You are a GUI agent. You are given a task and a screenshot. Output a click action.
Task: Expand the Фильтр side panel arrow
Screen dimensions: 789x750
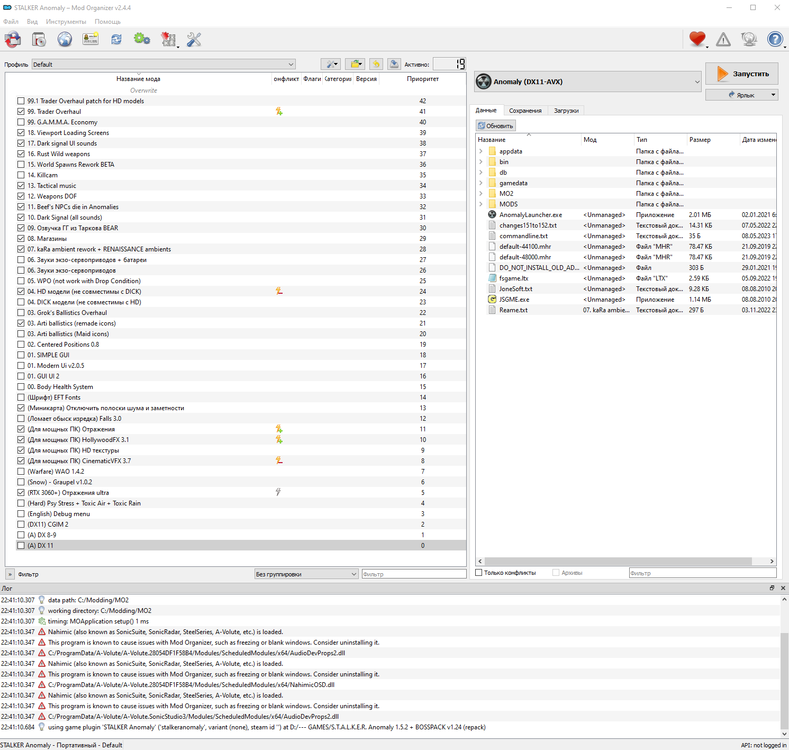point(10,574)
